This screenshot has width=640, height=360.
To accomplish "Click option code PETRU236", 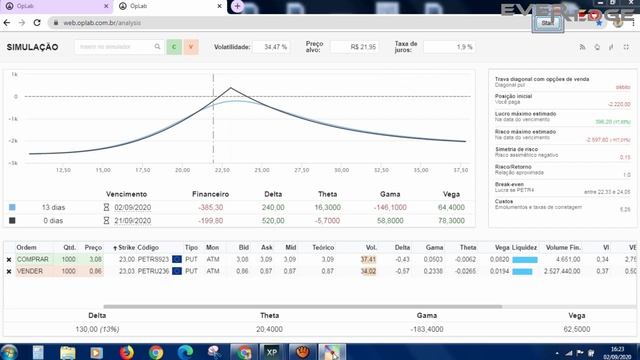I will (x=153, y=271).
